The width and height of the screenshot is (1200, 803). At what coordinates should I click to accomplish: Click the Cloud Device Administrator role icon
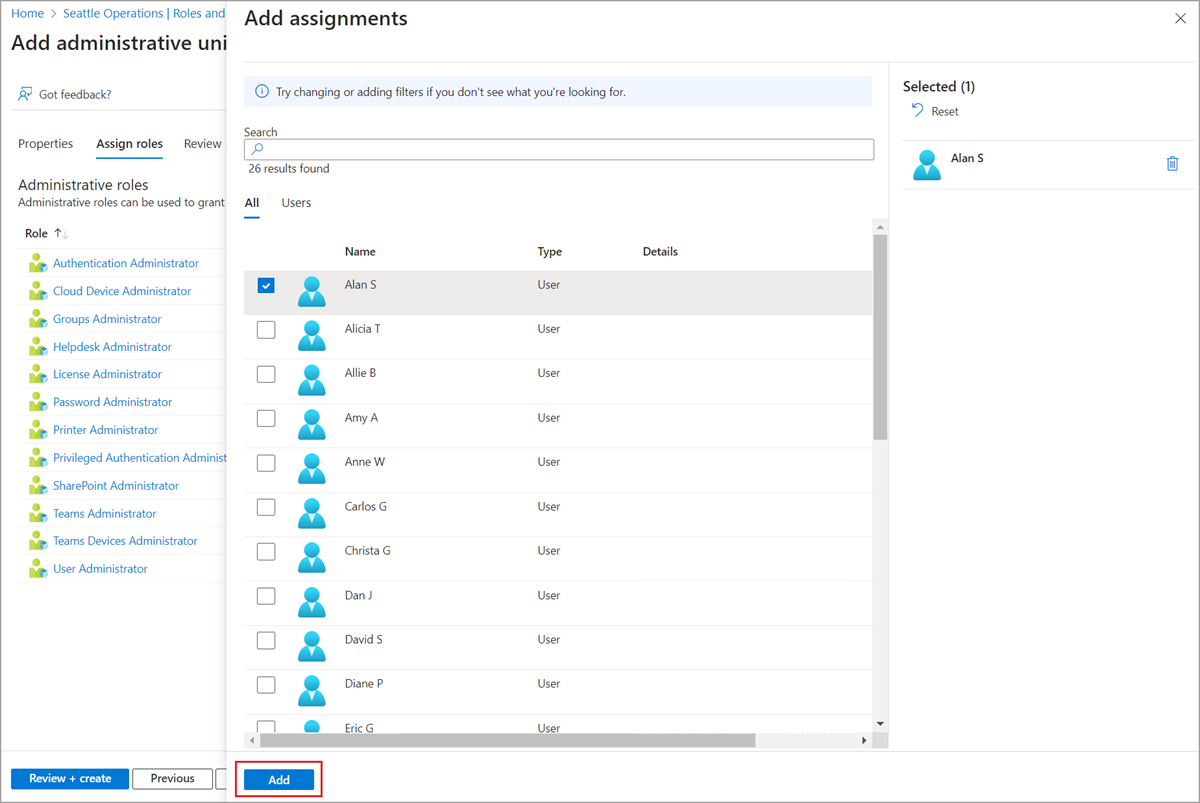(x=38, y=291)
